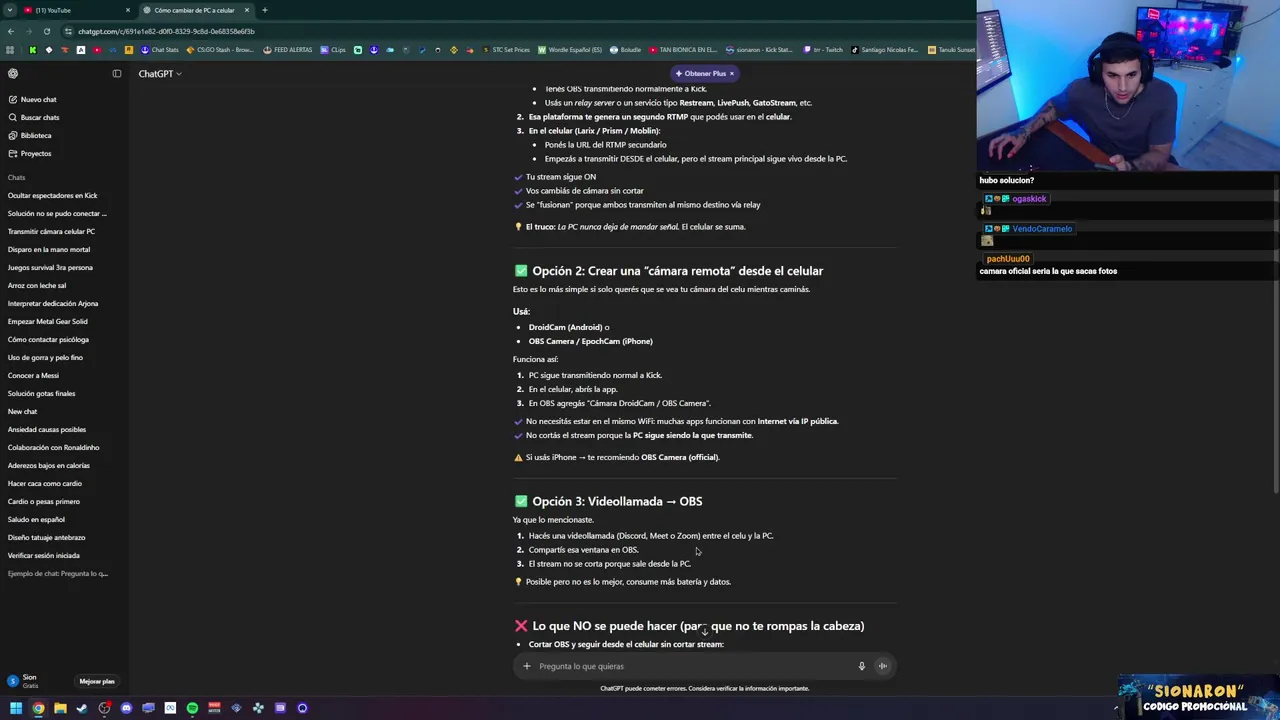Open the FEED ALERTAS bookmark
The height and width of the screenshot is (720, 1280).
288,50
